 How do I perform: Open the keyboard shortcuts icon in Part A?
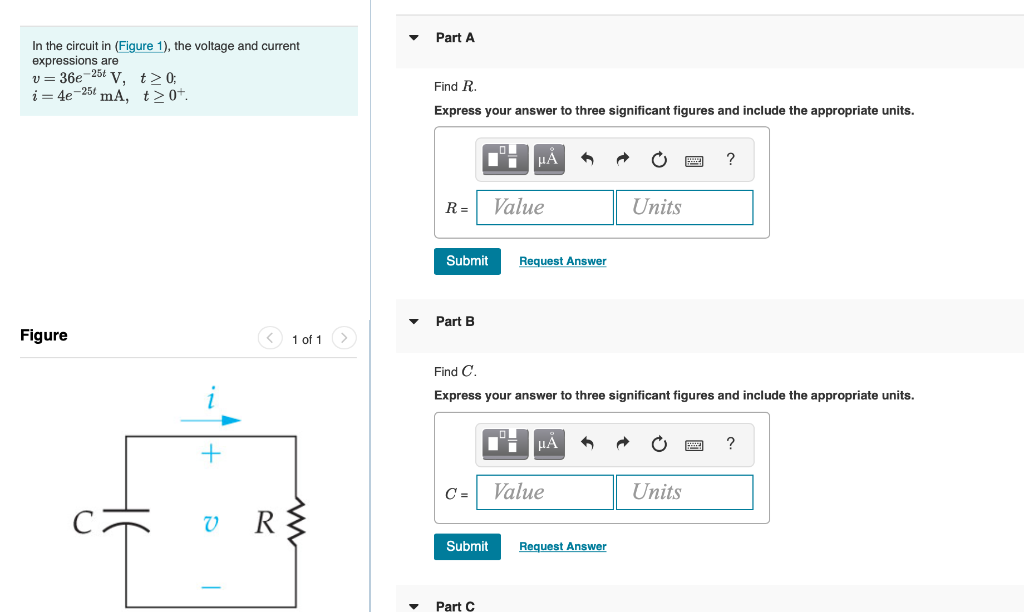click(x=694, y=160)
